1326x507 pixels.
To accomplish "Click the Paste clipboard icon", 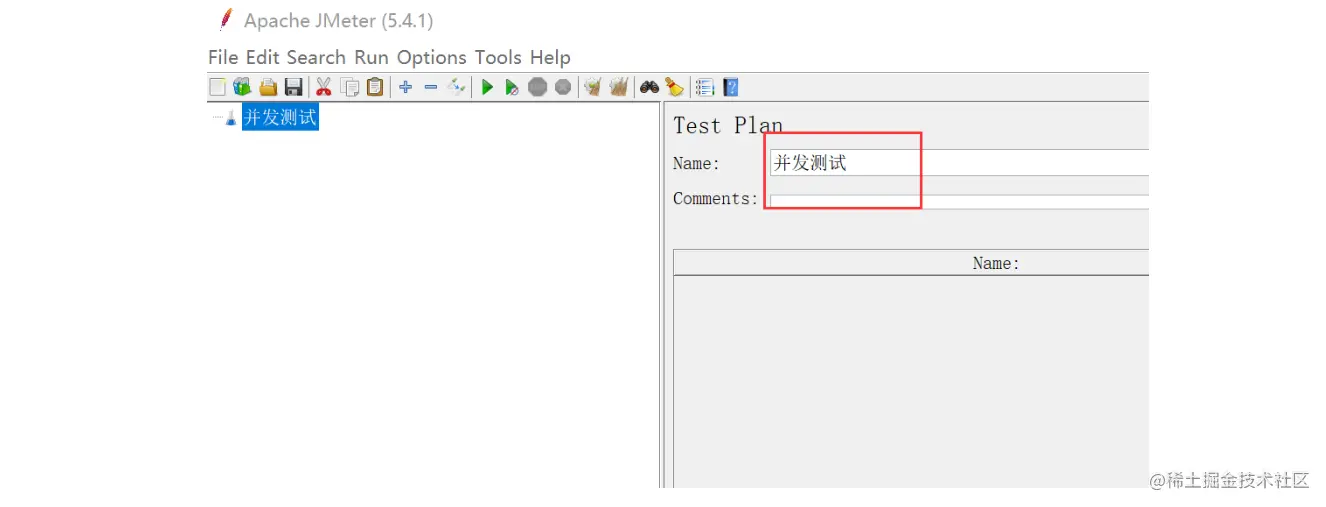I will click(375, 87).
